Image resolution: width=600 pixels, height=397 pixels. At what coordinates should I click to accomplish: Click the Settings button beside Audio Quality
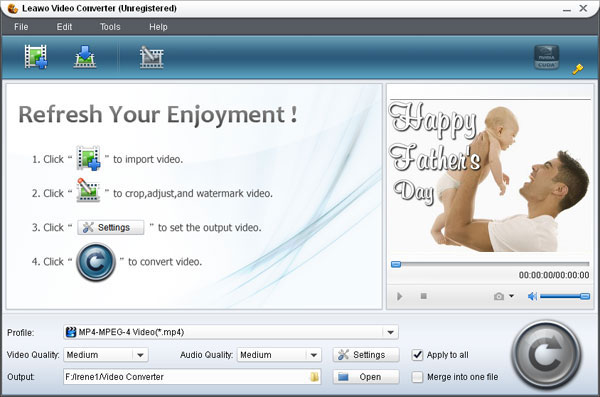(x=366, y=355)
